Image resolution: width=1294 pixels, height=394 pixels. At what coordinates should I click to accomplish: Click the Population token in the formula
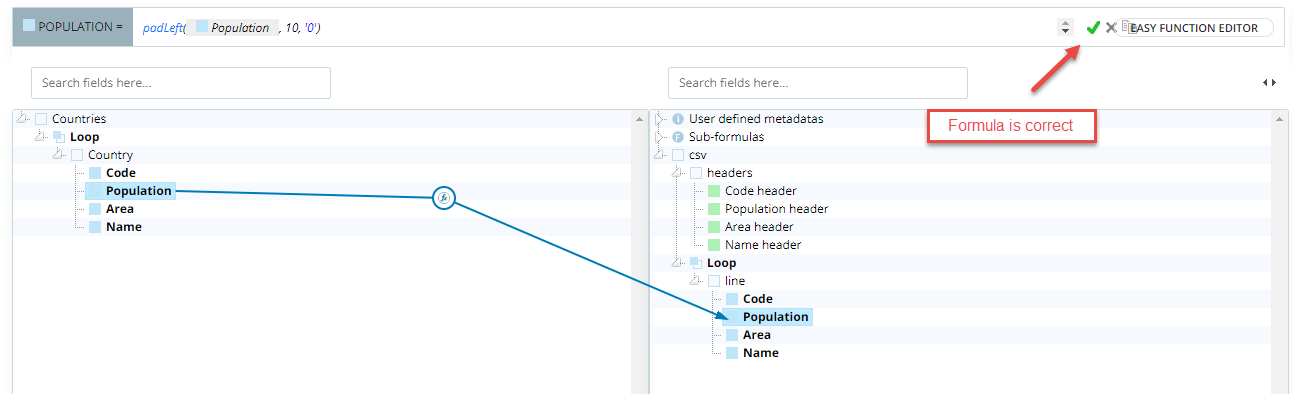[233, 28]
